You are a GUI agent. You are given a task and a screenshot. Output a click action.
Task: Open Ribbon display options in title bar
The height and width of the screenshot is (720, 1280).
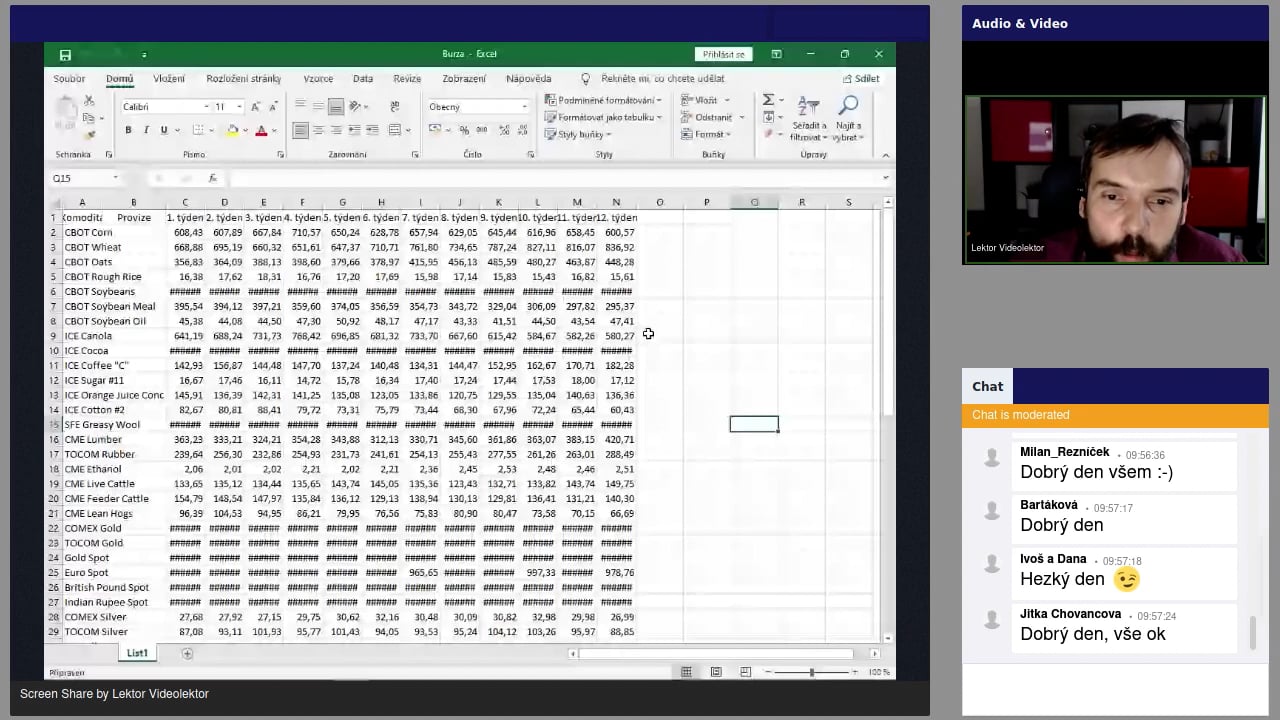tap(776, 54)
